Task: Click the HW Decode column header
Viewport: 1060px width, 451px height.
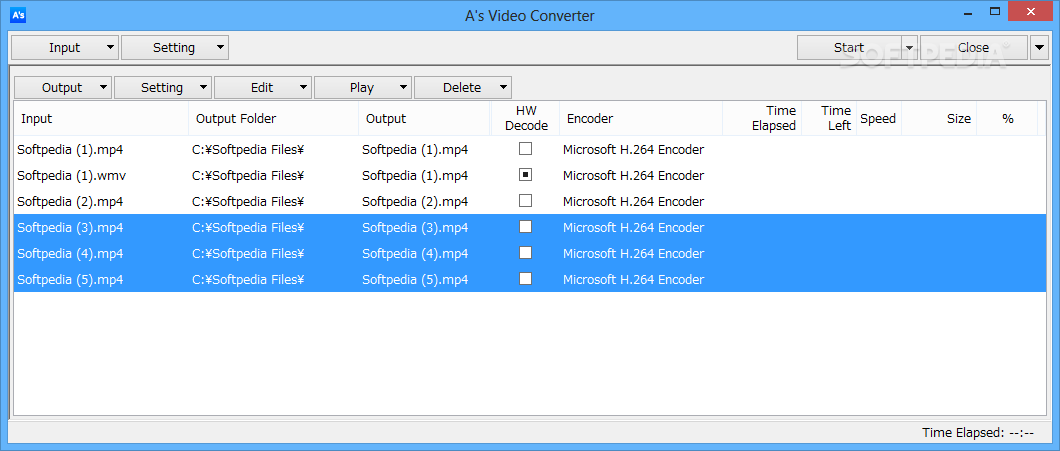Action: point(525,118)
